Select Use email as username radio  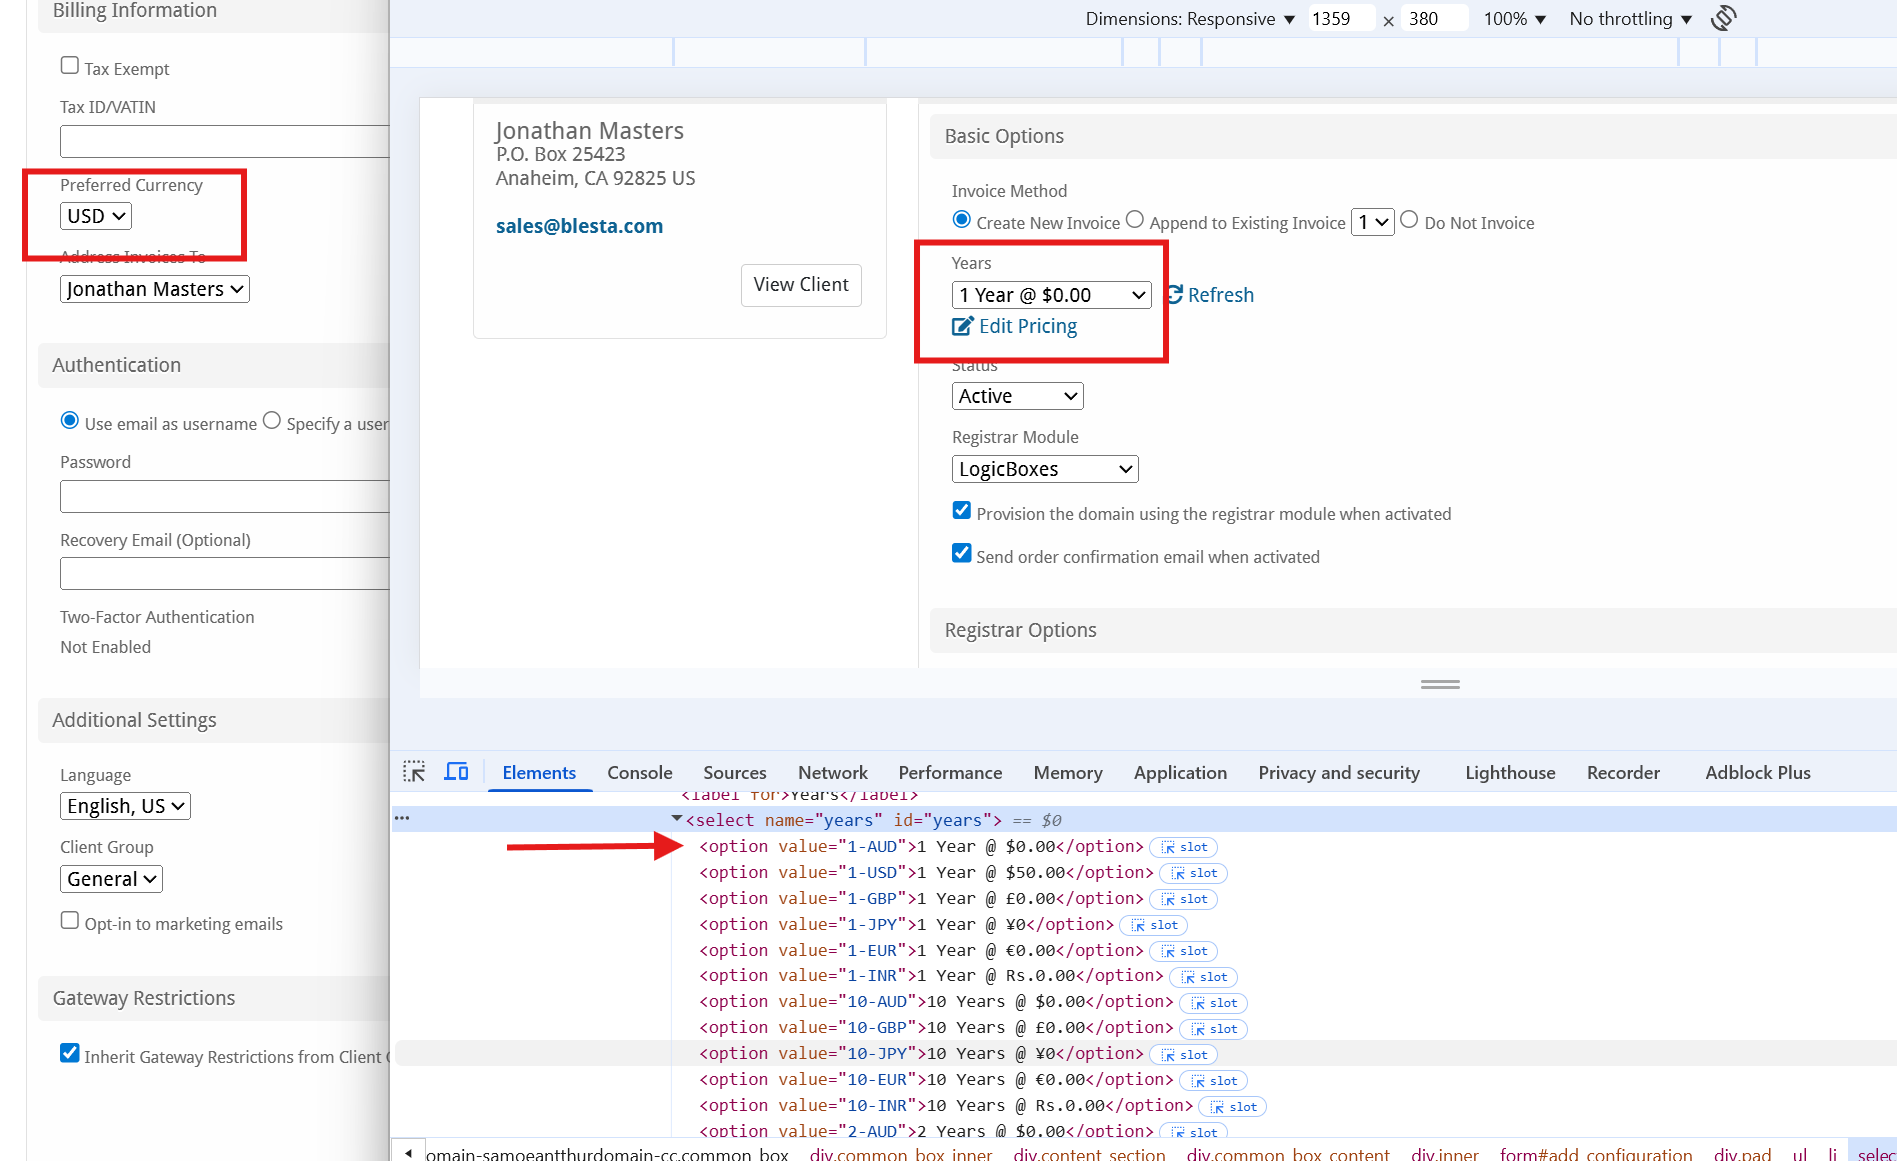(x=69, y=420)
